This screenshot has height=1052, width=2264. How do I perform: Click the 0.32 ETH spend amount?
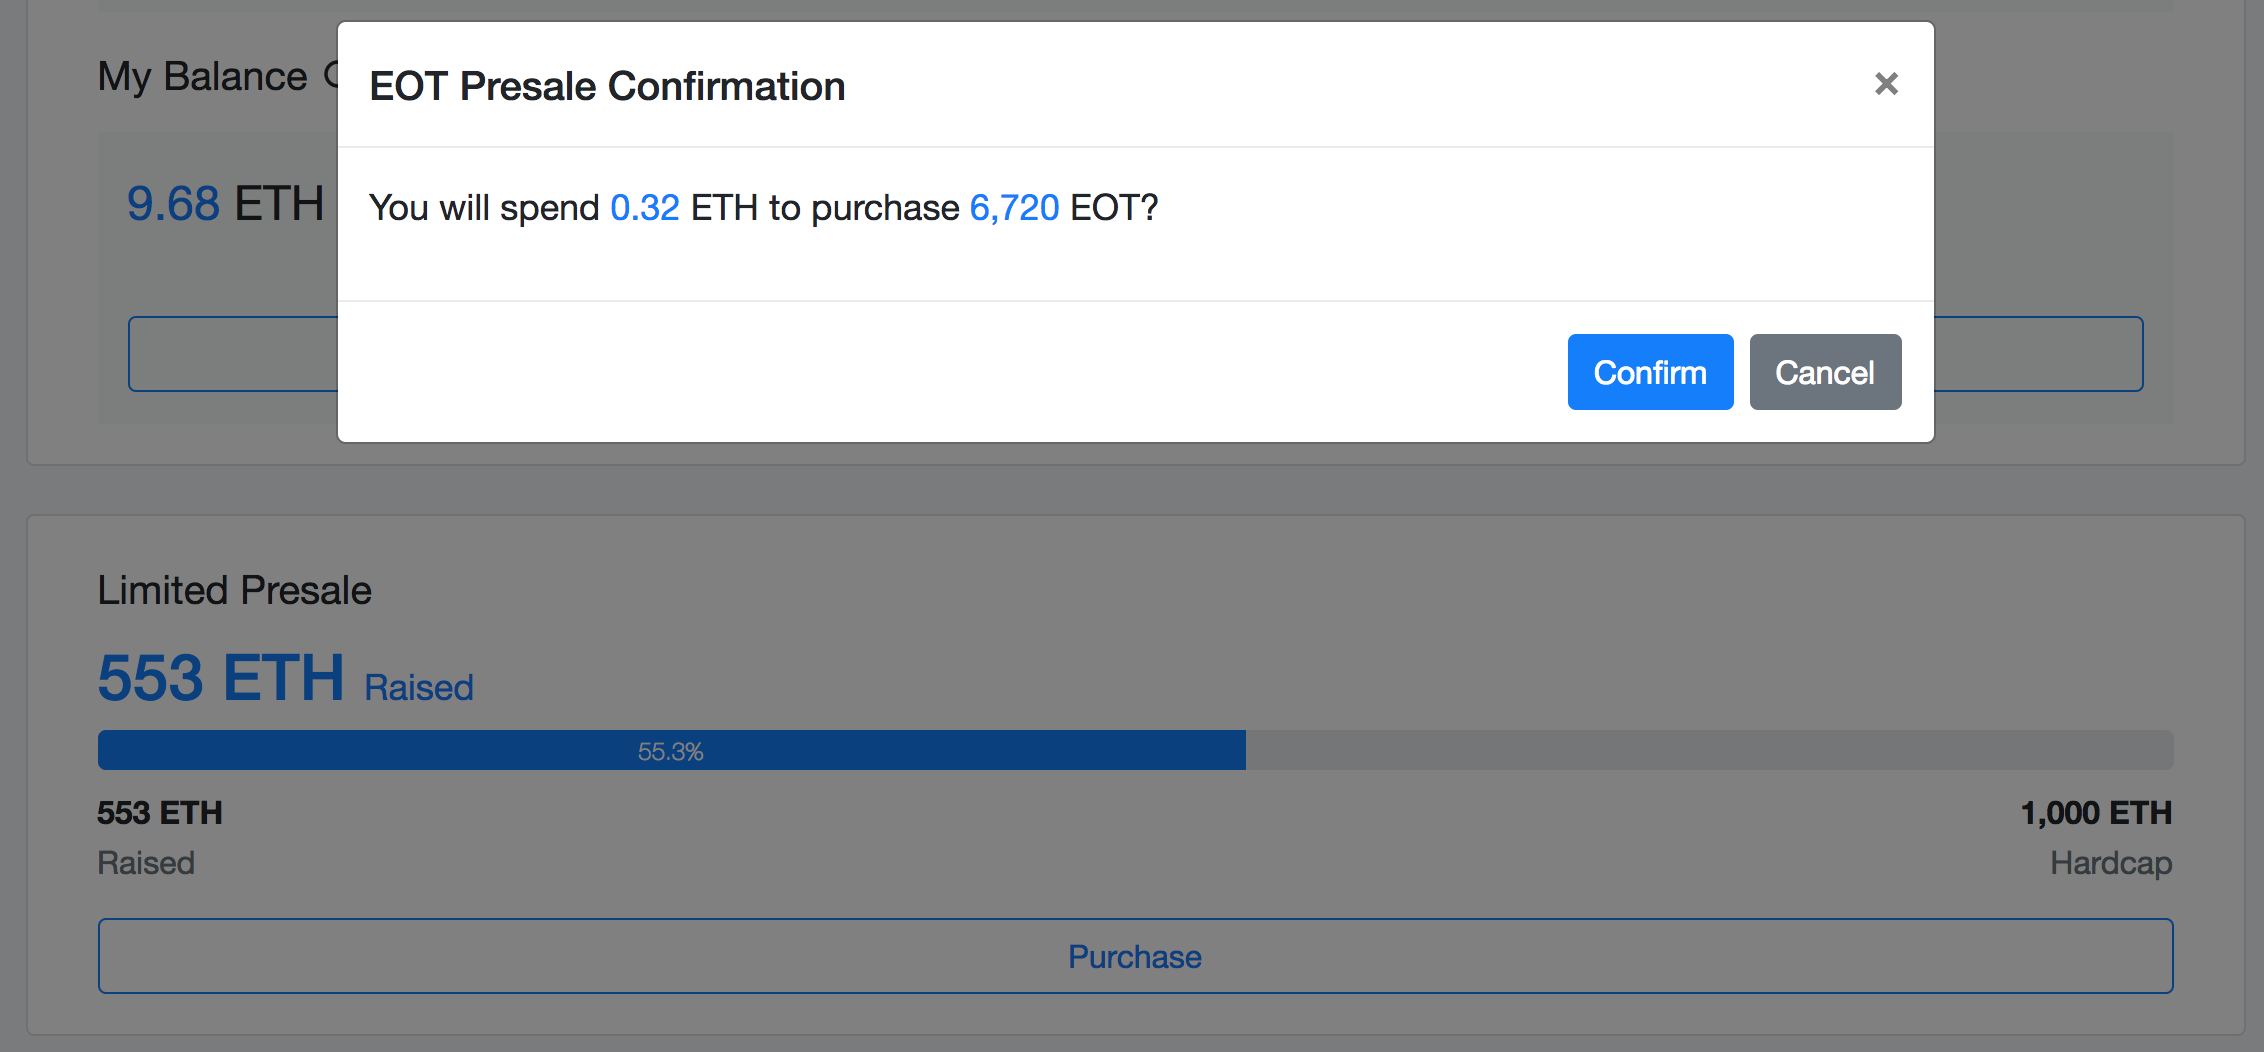tap(645, 208)
